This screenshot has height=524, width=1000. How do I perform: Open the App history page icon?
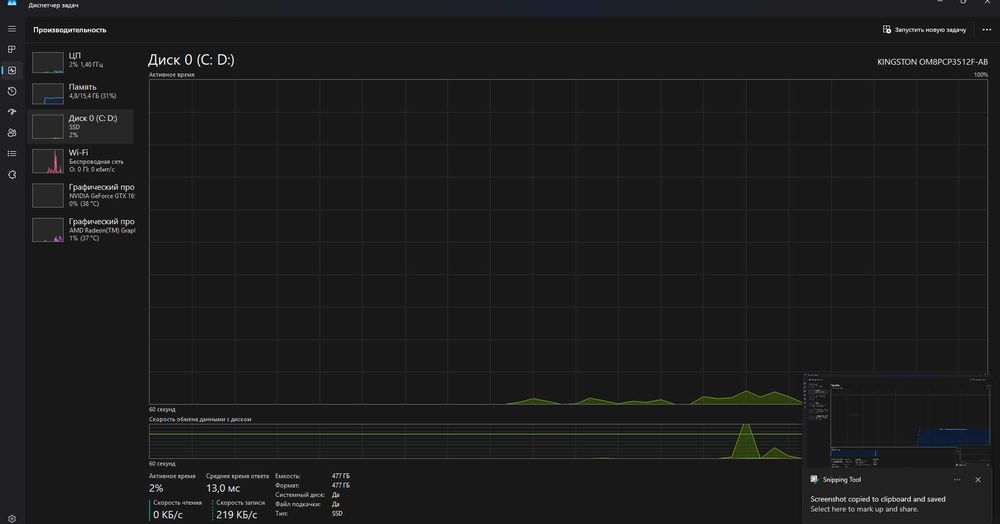11,91
